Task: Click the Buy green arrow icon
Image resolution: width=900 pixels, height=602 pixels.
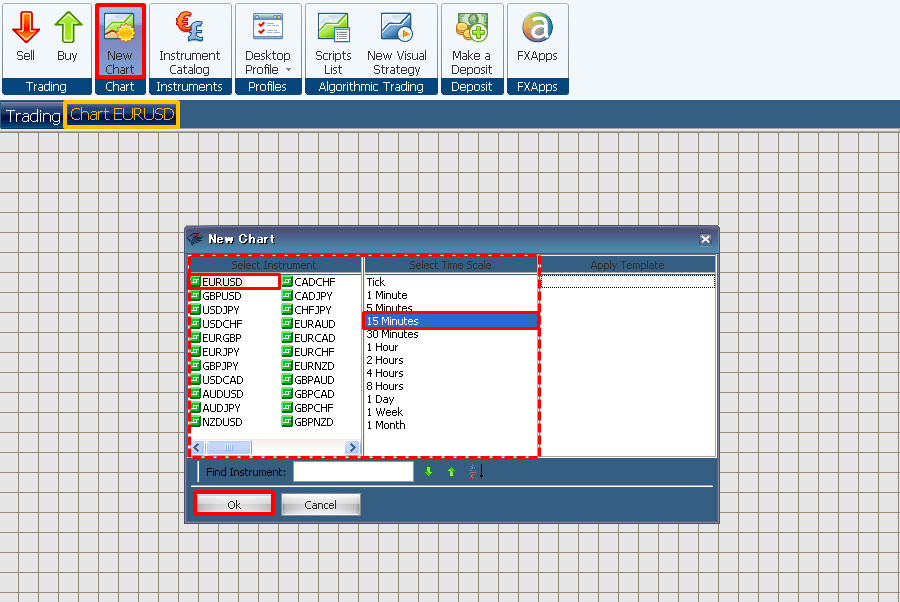Action: click(x=68, y=28)
